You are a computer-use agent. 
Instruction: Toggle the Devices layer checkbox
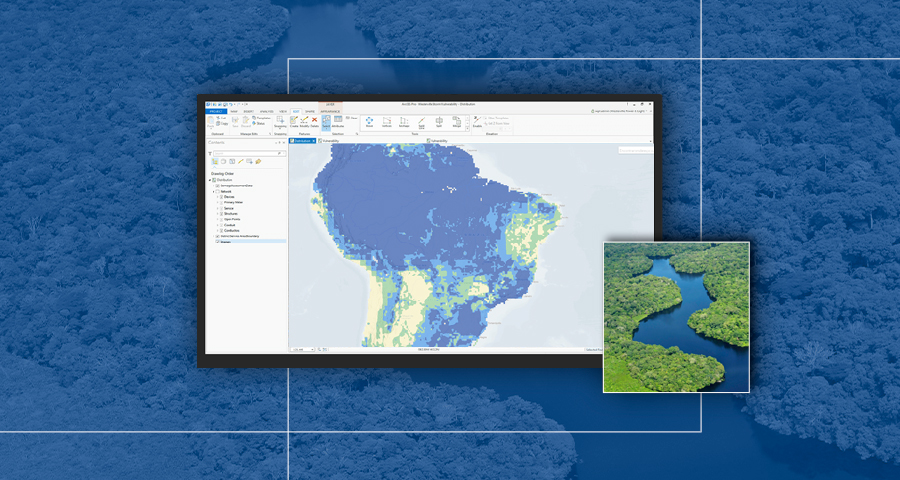(221, 196)
